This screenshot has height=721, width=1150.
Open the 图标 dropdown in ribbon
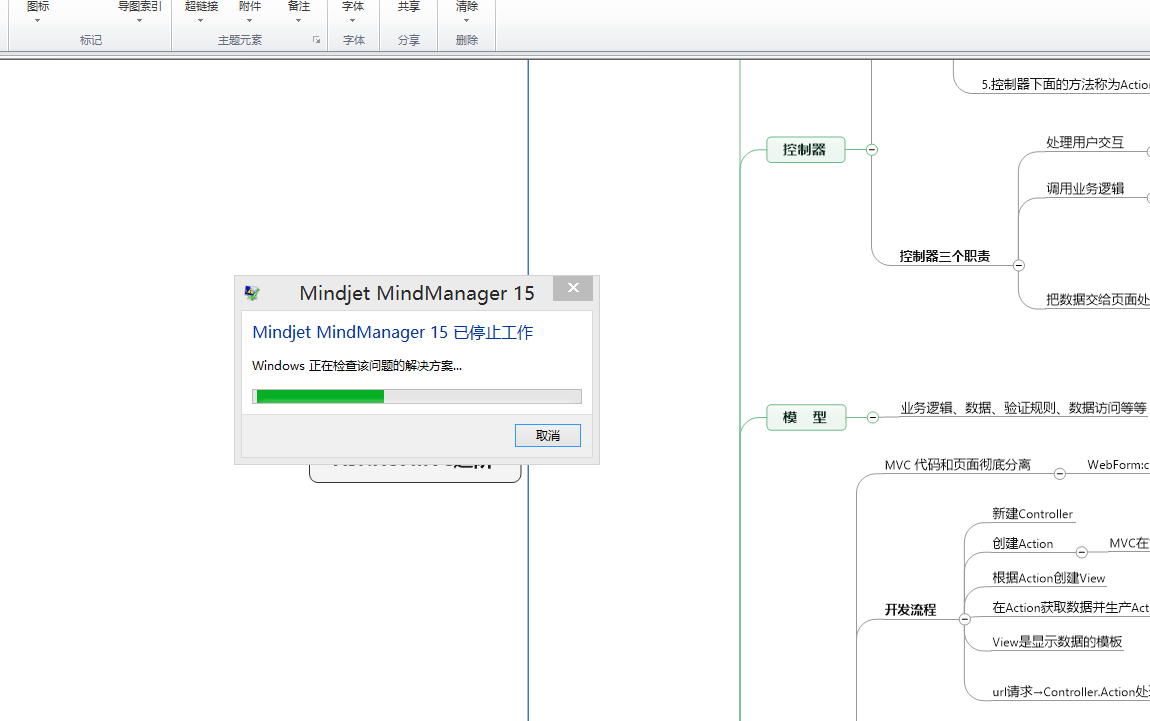[x=37, y=10]
